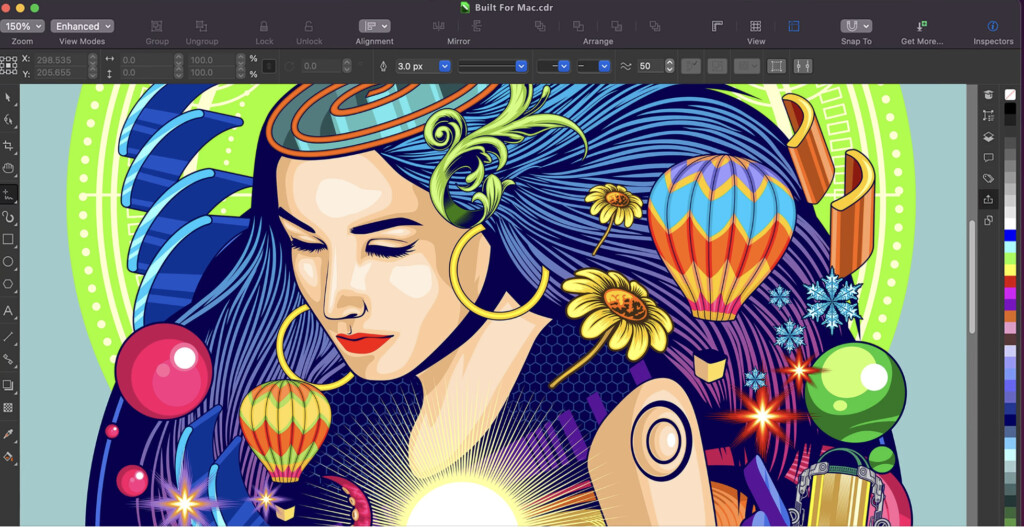Image resolution: width=1024 pixels, height=528 pixels.
Task: Open the Export inspector icon
Action: [x=988, y=199]
